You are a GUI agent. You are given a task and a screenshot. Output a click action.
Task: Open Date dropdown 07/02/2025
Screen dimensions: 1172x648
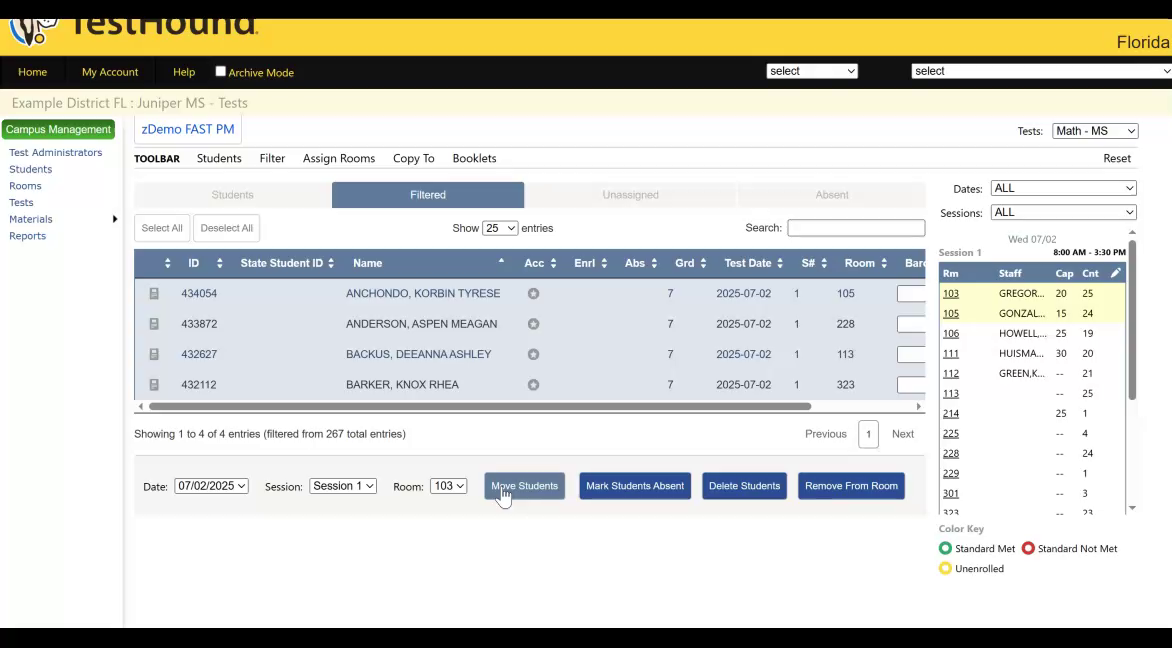(212, 486)
